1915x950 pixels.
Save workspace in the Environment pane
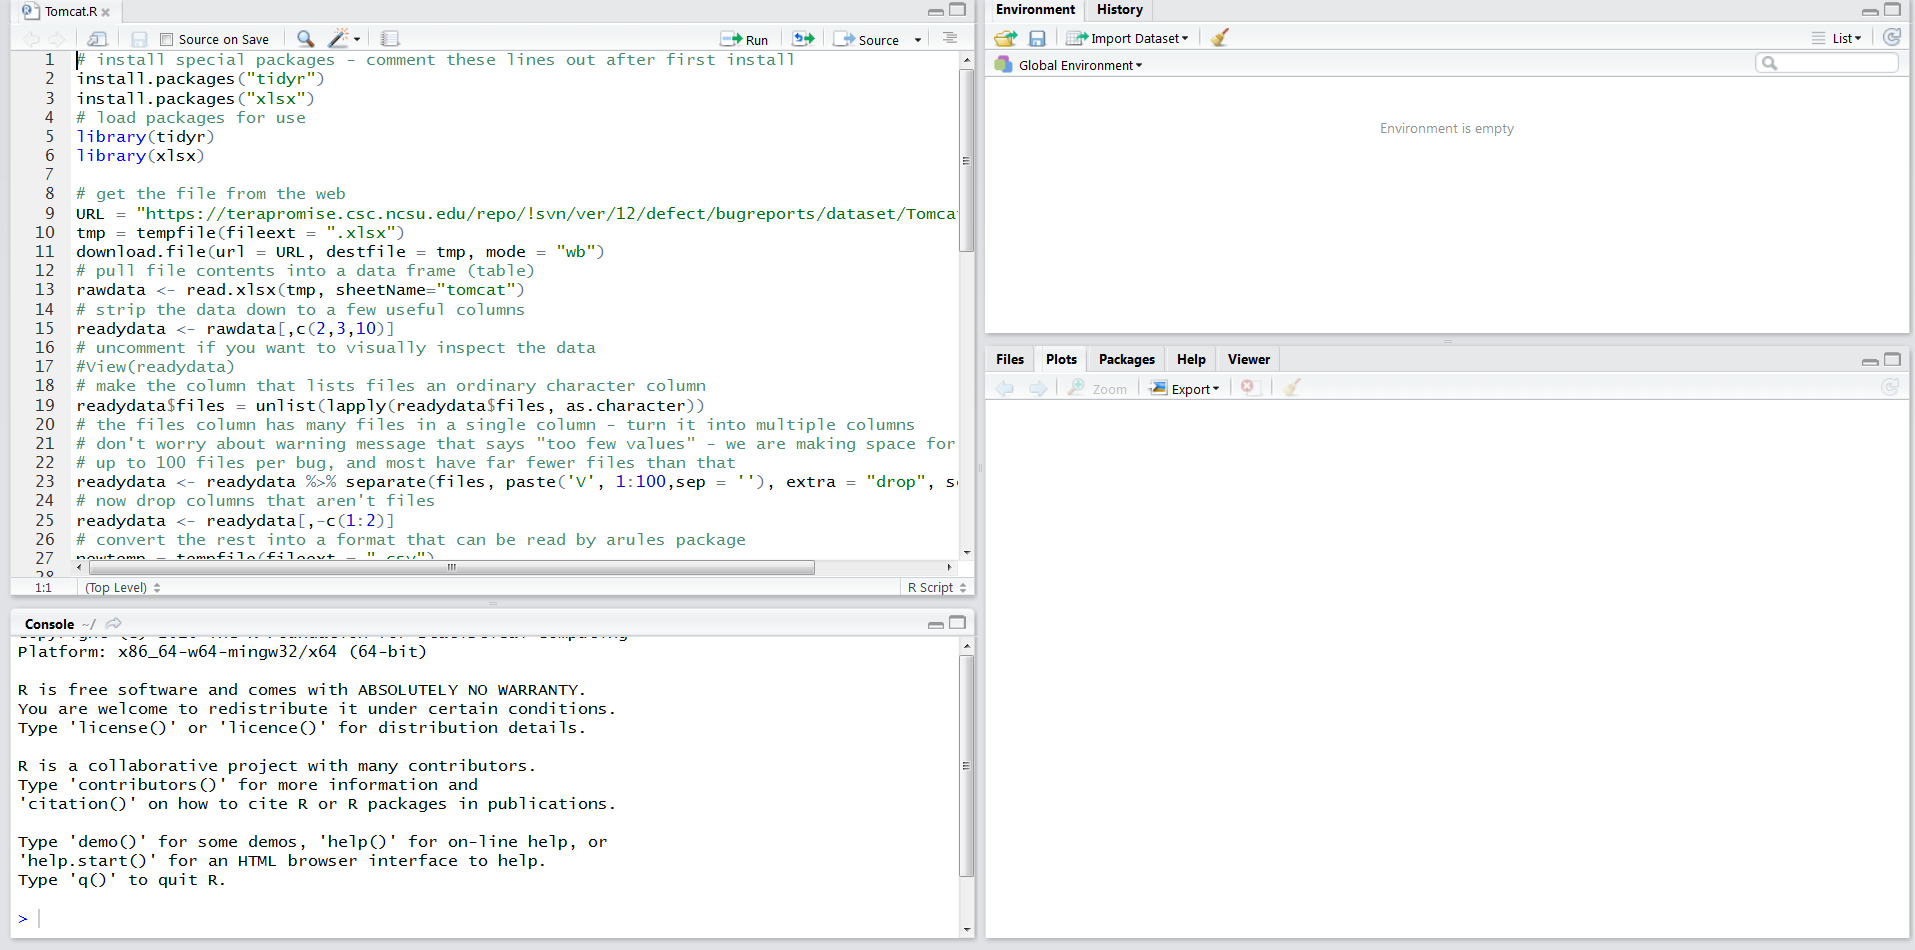coord(1037,38)
